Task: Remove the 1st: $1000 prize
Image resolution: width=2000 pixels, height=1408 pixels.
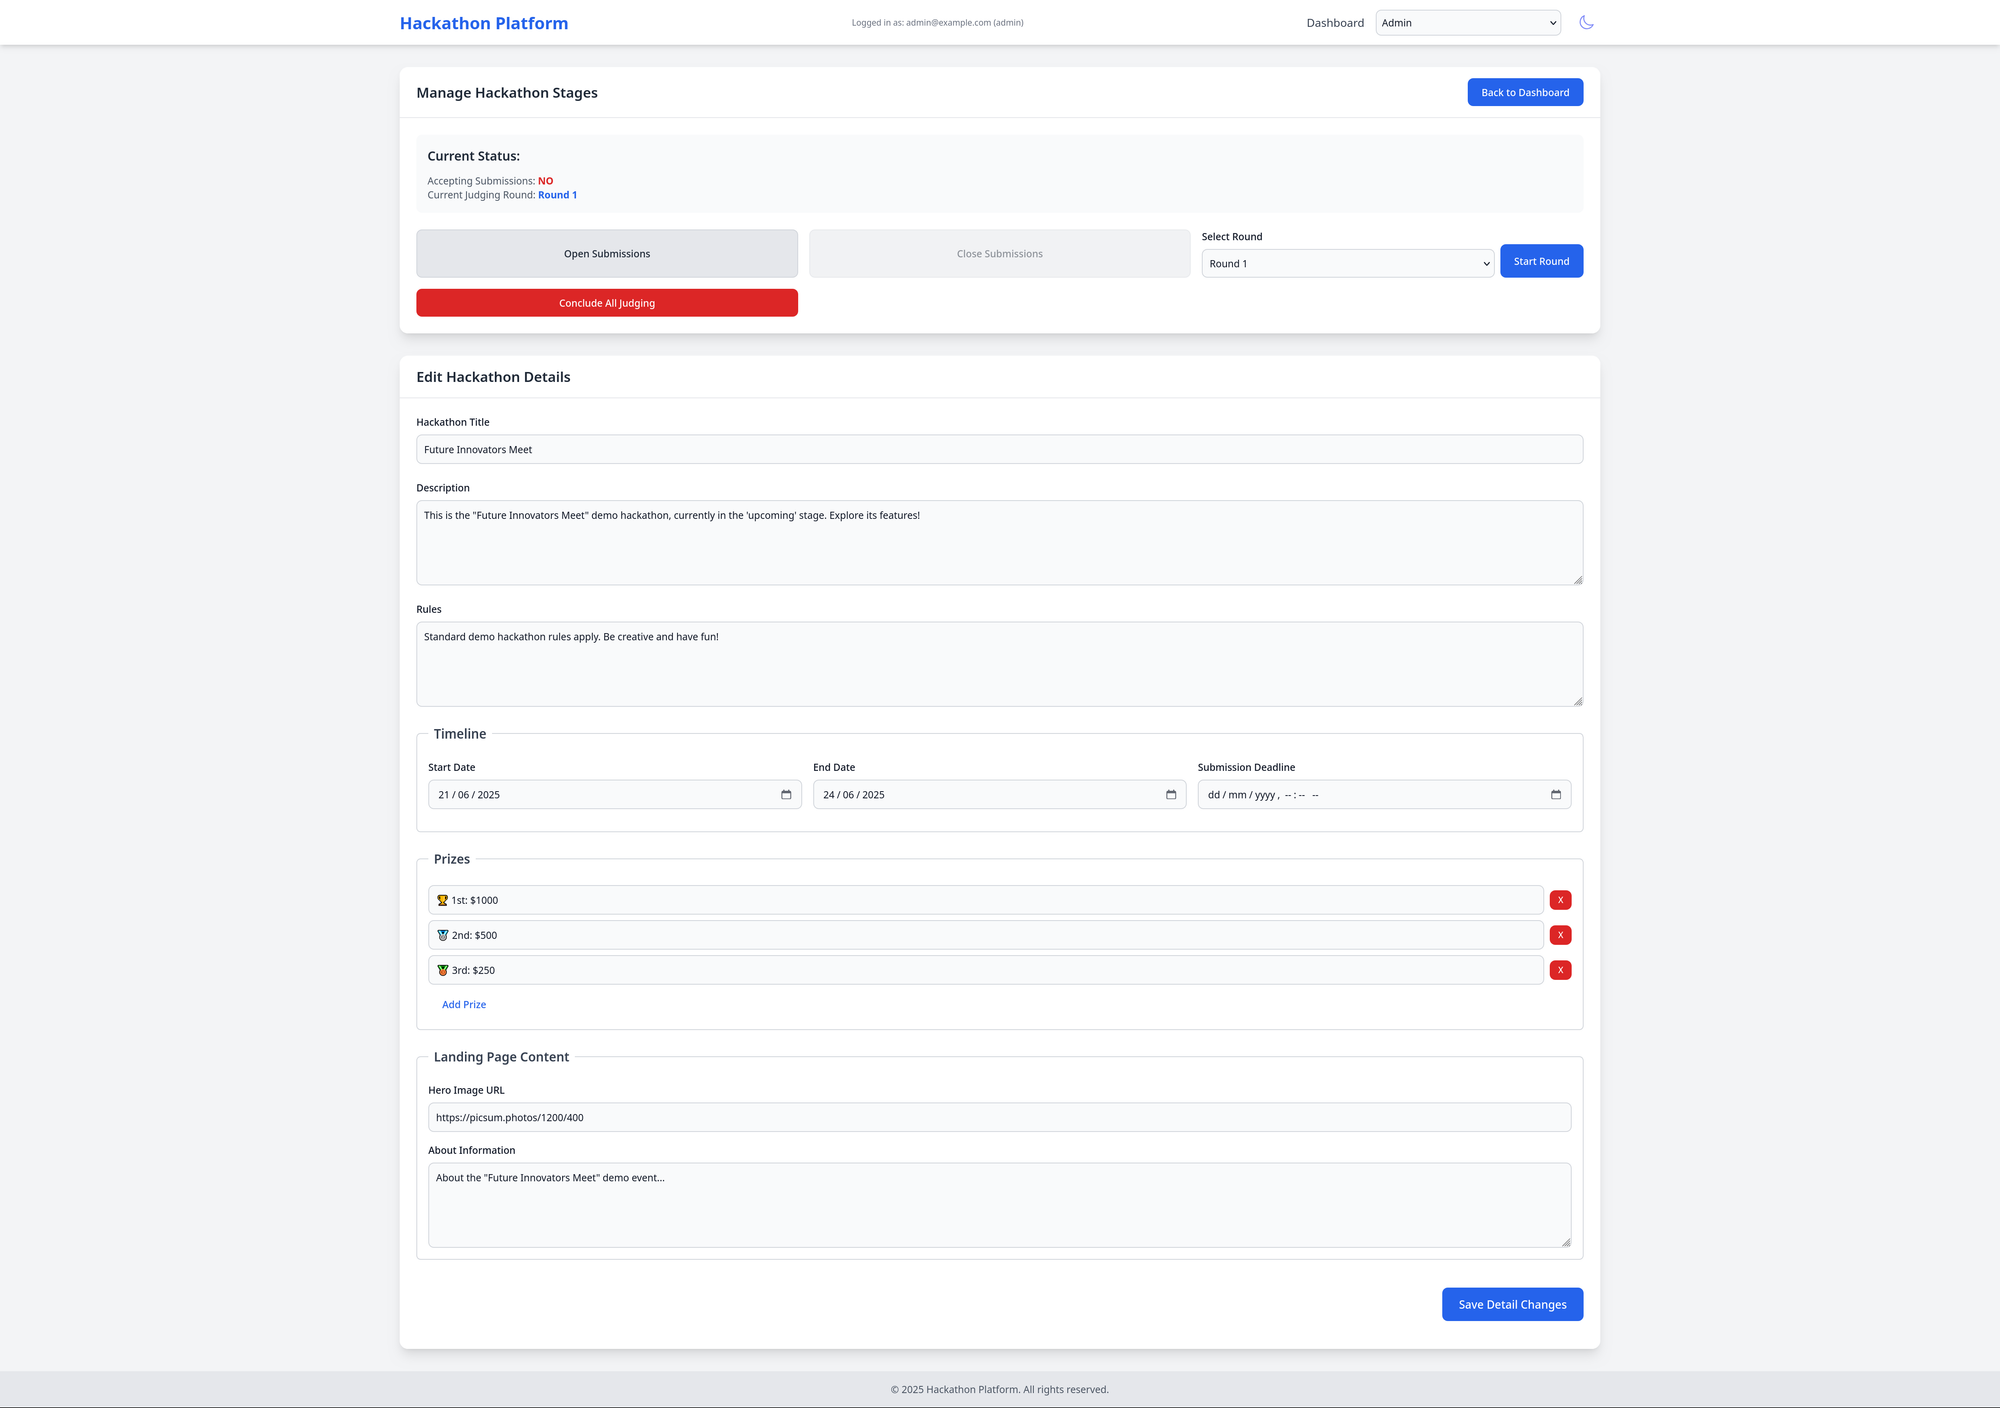Action: (x=1560, y=900)
